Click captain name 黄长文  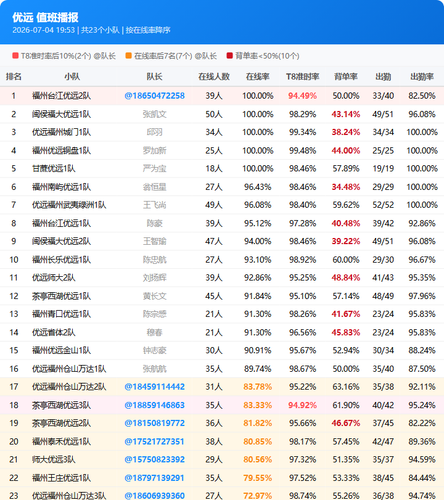tap(154, 296)
